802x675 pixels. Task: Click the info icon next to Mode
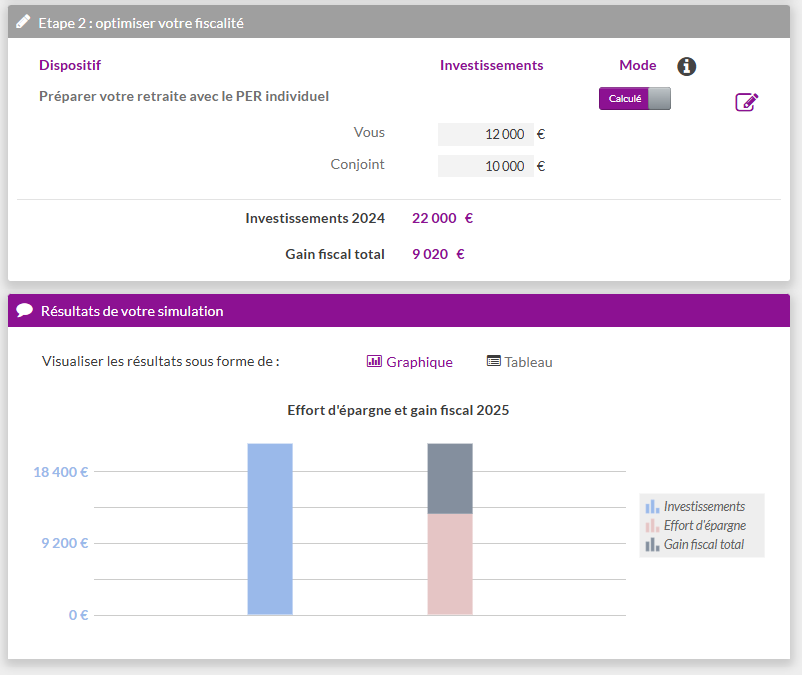(x=686, y=66)
